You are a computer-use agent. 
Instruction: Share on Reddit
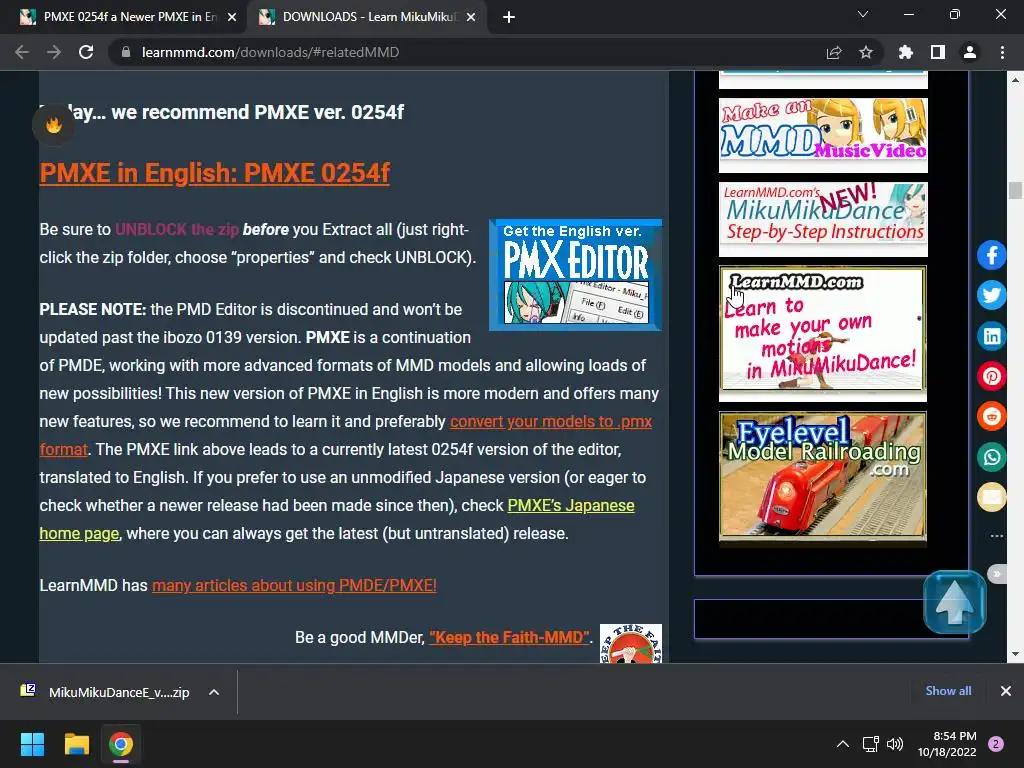click(991, 416)
